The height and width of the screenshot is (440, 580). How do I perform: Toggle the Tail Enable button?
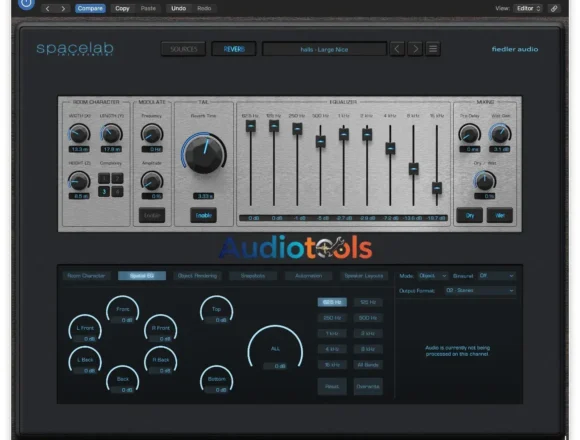pos(203,215)
